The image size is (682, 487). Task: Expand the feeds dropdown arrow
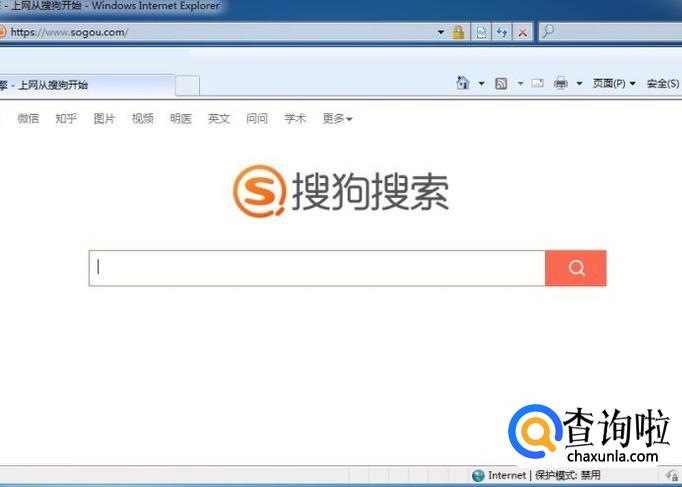(520, 83)
